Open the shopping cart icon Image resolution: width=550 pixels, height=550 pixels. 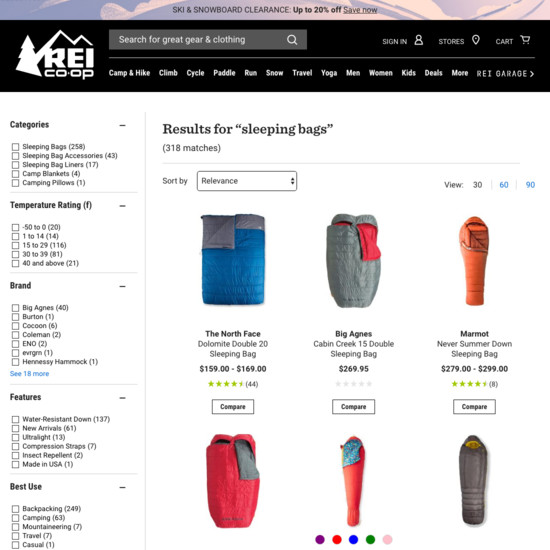pos(525,40)
